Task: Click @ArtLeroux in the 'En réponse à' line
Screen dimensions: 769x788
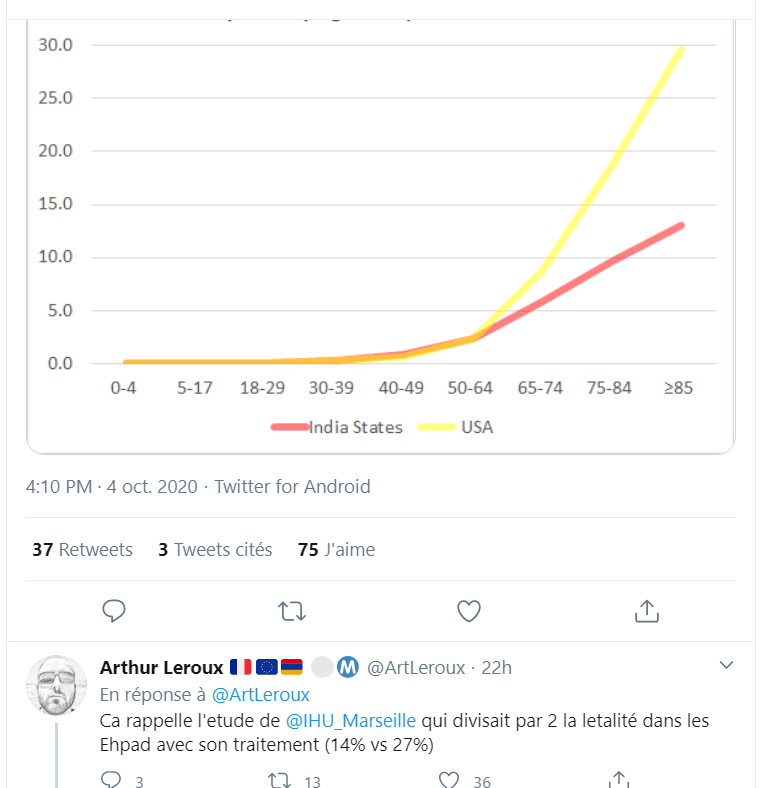Action: tap(261, 694)
